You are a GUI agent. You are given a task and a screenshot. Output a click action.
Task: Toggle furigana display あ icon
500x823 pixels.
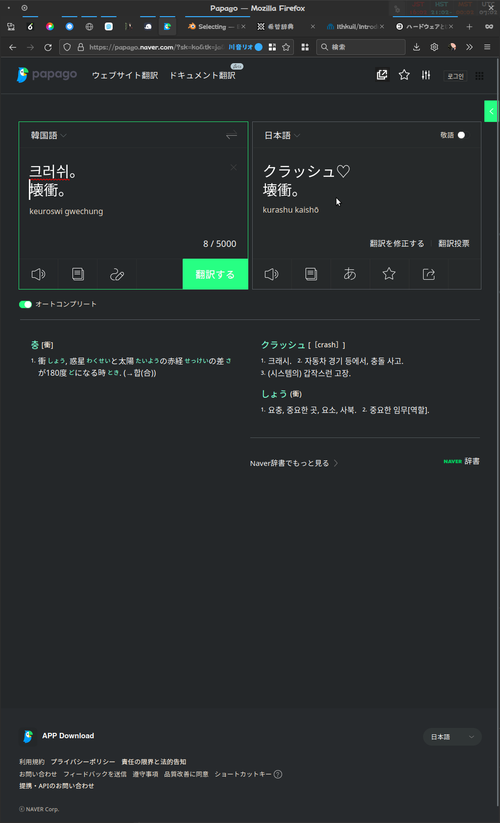(350, 274)
